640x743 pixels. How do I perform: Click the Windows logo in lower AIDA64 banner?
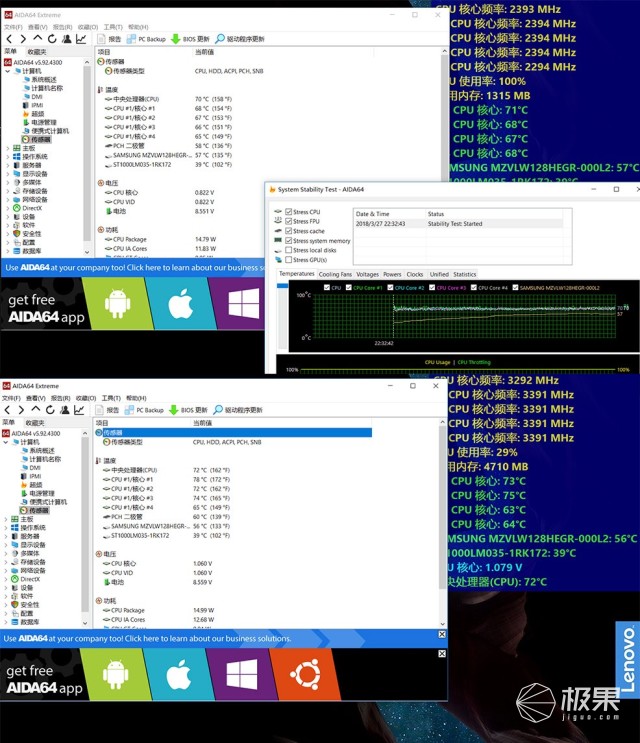pyautogui.click(x=242, y=675)
